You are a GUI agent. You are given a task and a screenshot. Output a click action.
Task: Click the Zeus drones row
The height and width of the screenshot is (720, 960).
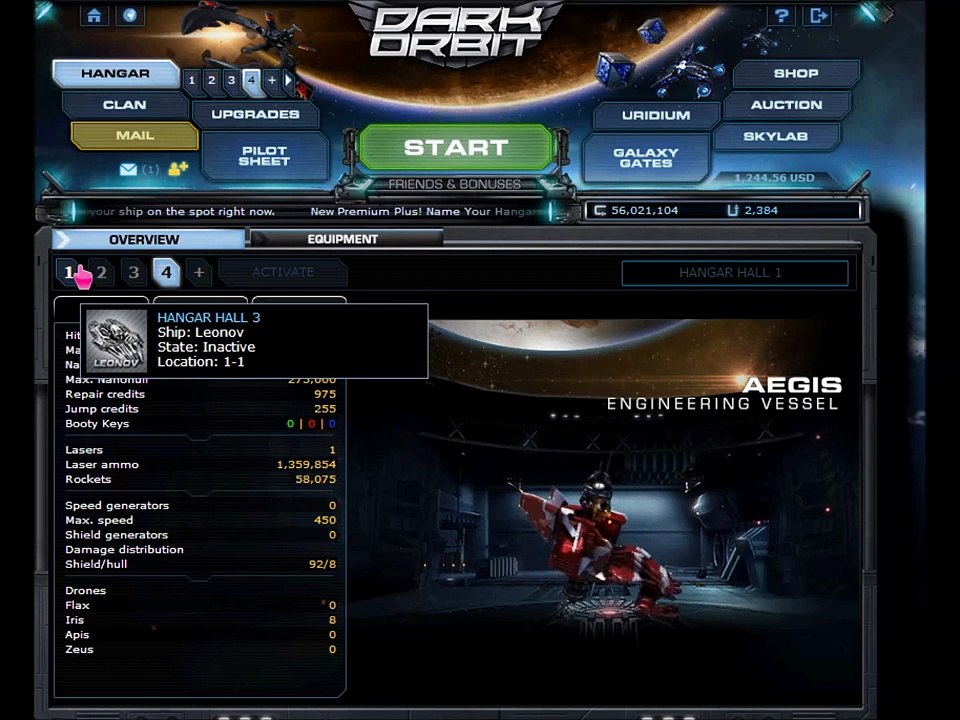[200, 650]
